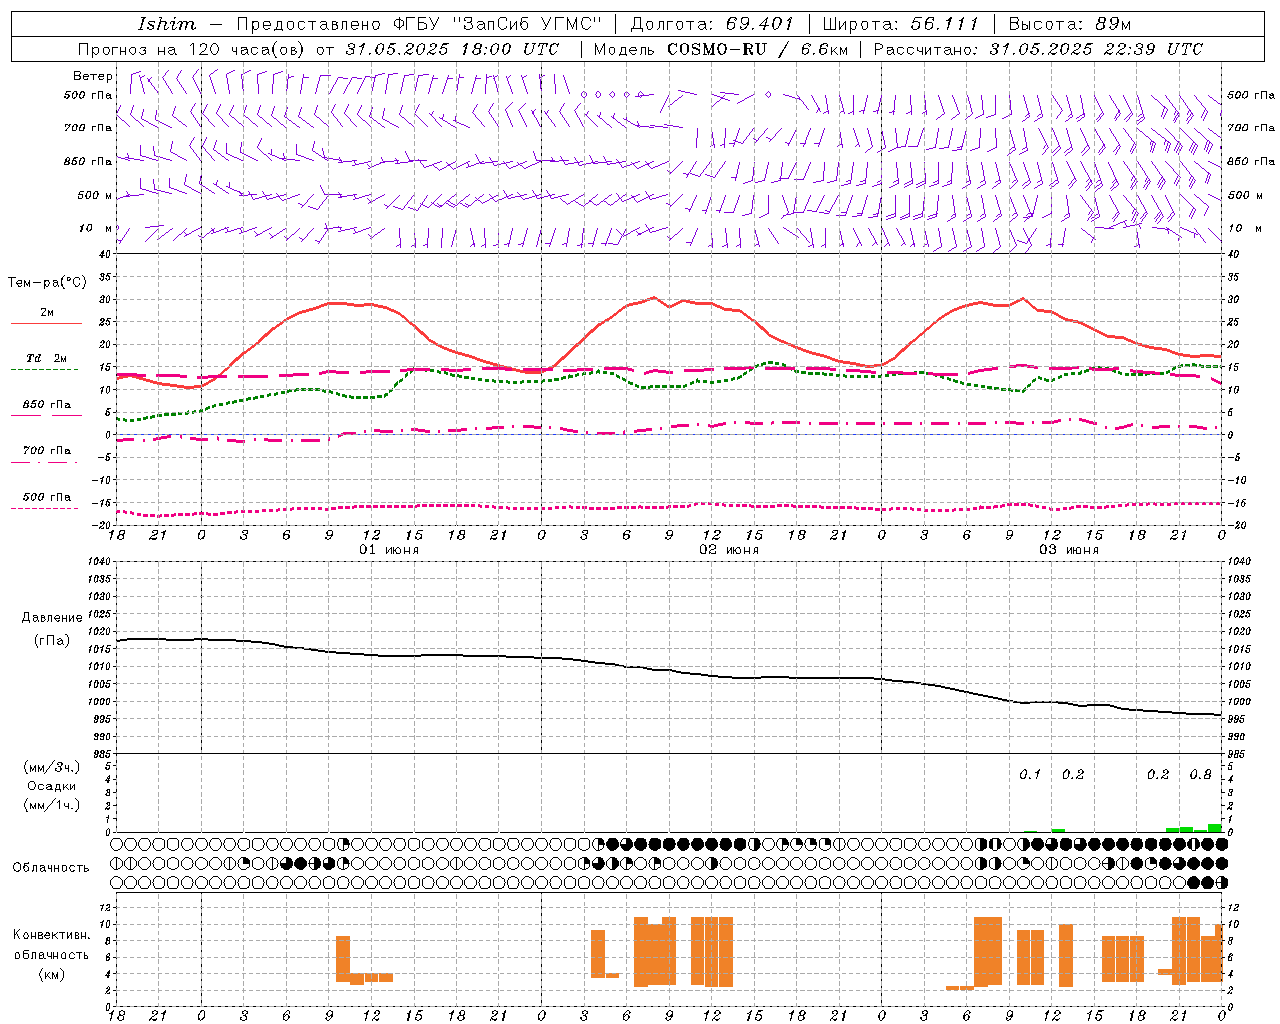
Task: Click the "0.1" precipitation amount value
Action: (x=1030, y=775)
